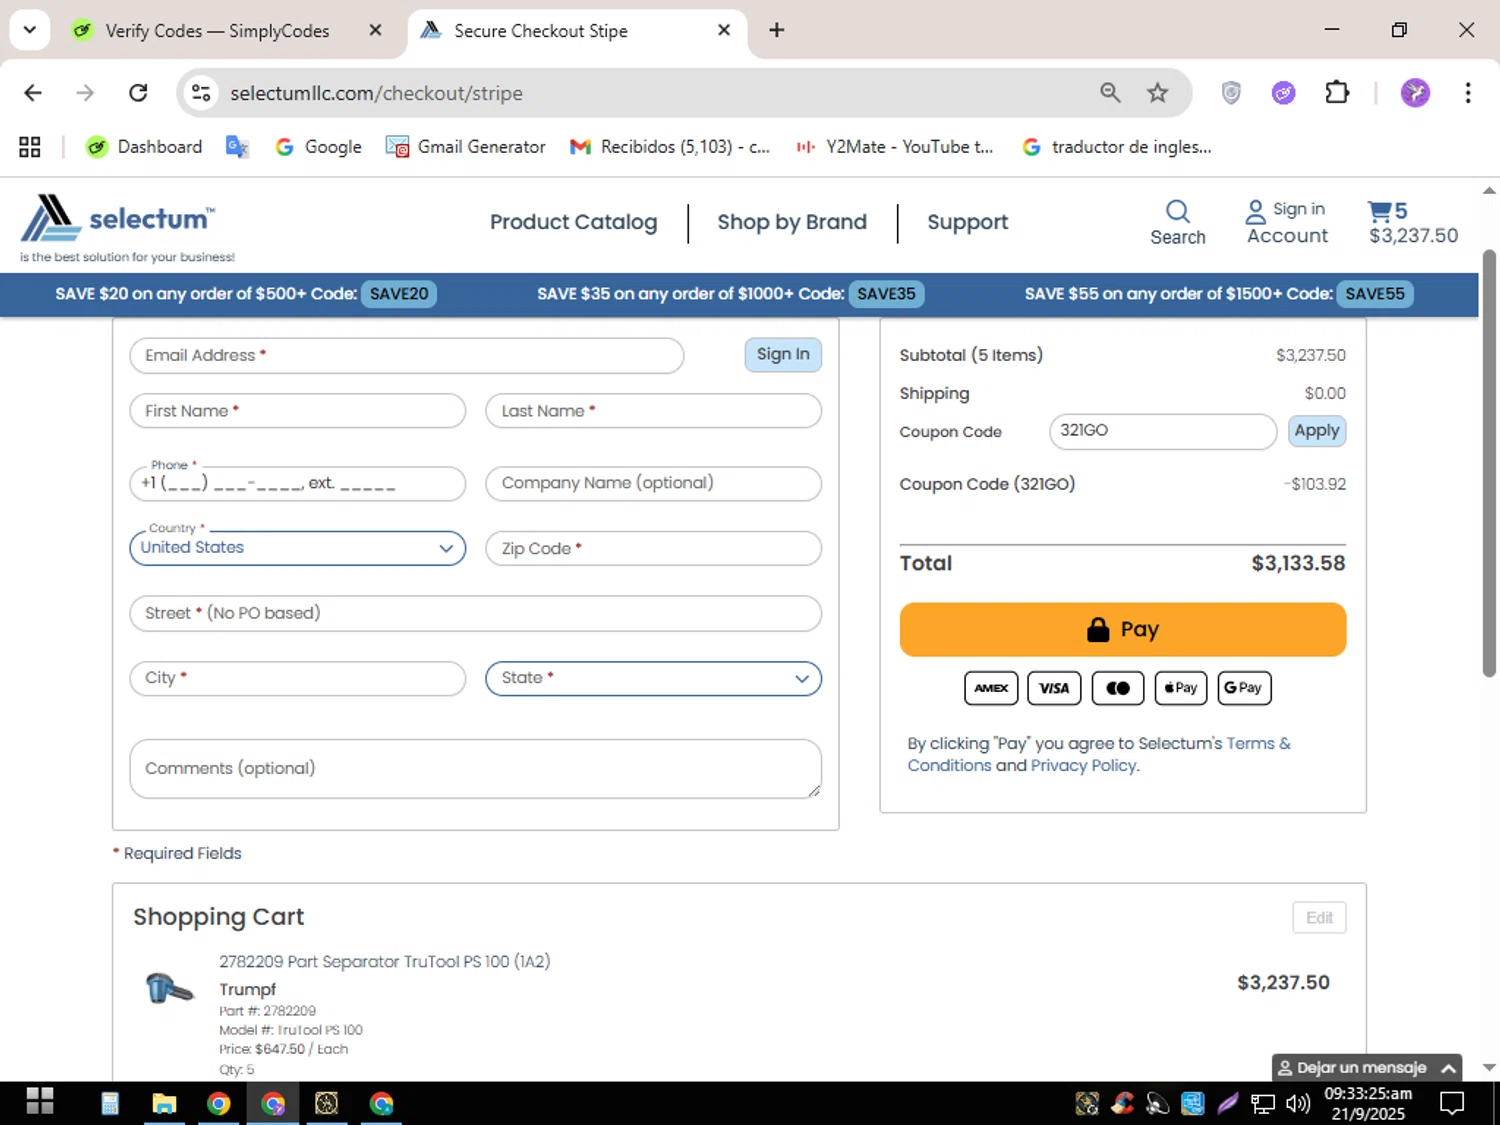
Task: Select the Secure Checkout Stipe tab
Action: pos(577,30)
